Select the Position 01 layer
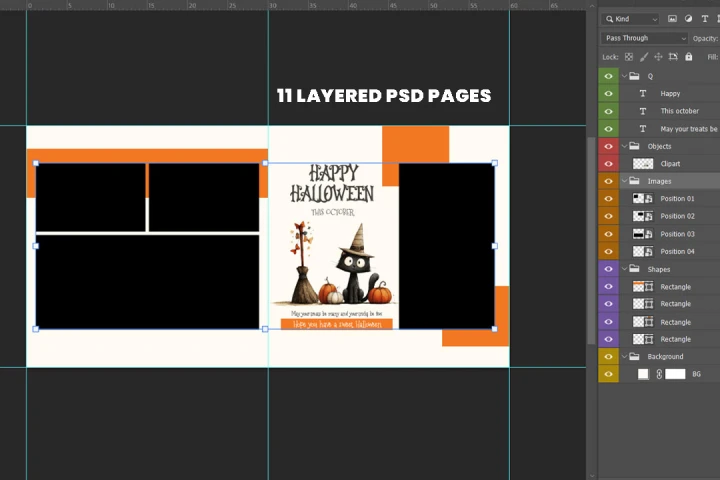This screenshot has height=480, width=720. click(677, 198)
